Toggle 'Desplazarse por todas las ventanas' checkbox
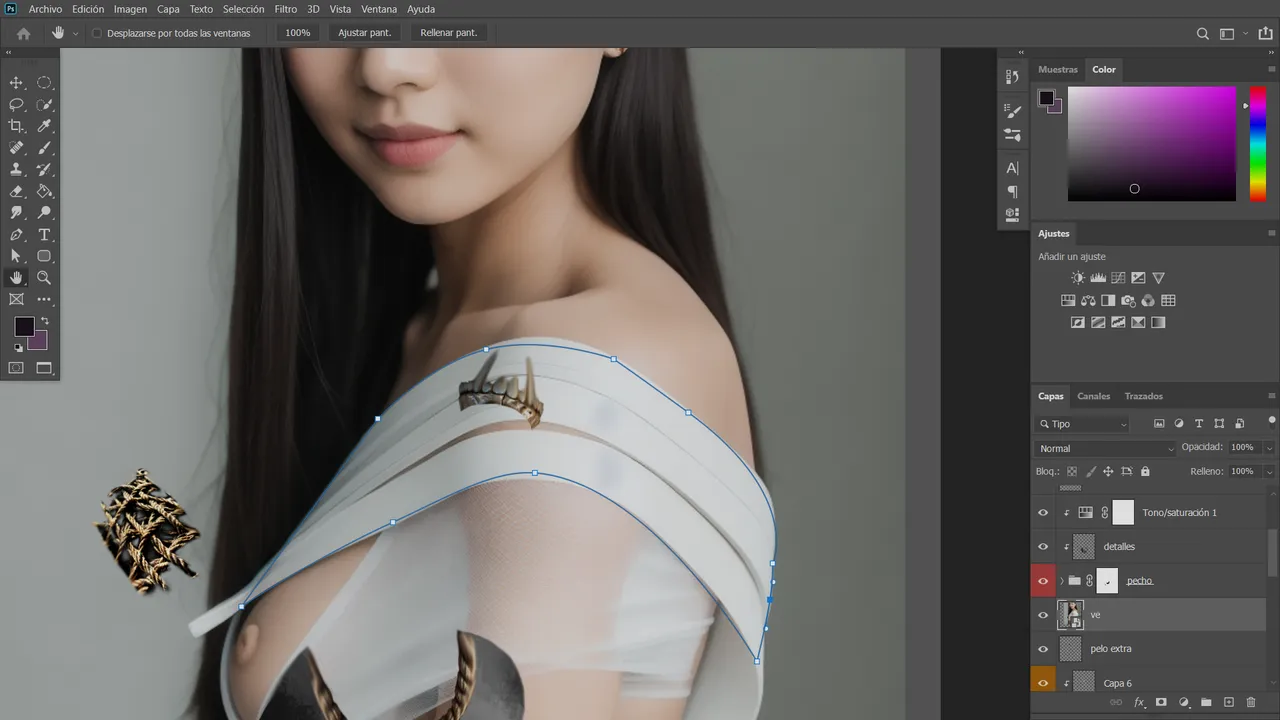This screenshot has width=1280, height=720. pyautogui.click(x=97, y=33)
